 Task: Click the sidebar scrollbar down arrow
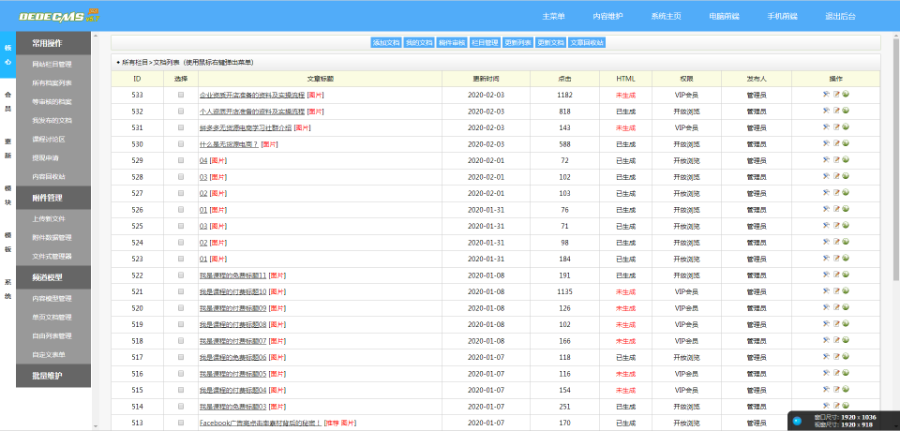click(96, 425)
